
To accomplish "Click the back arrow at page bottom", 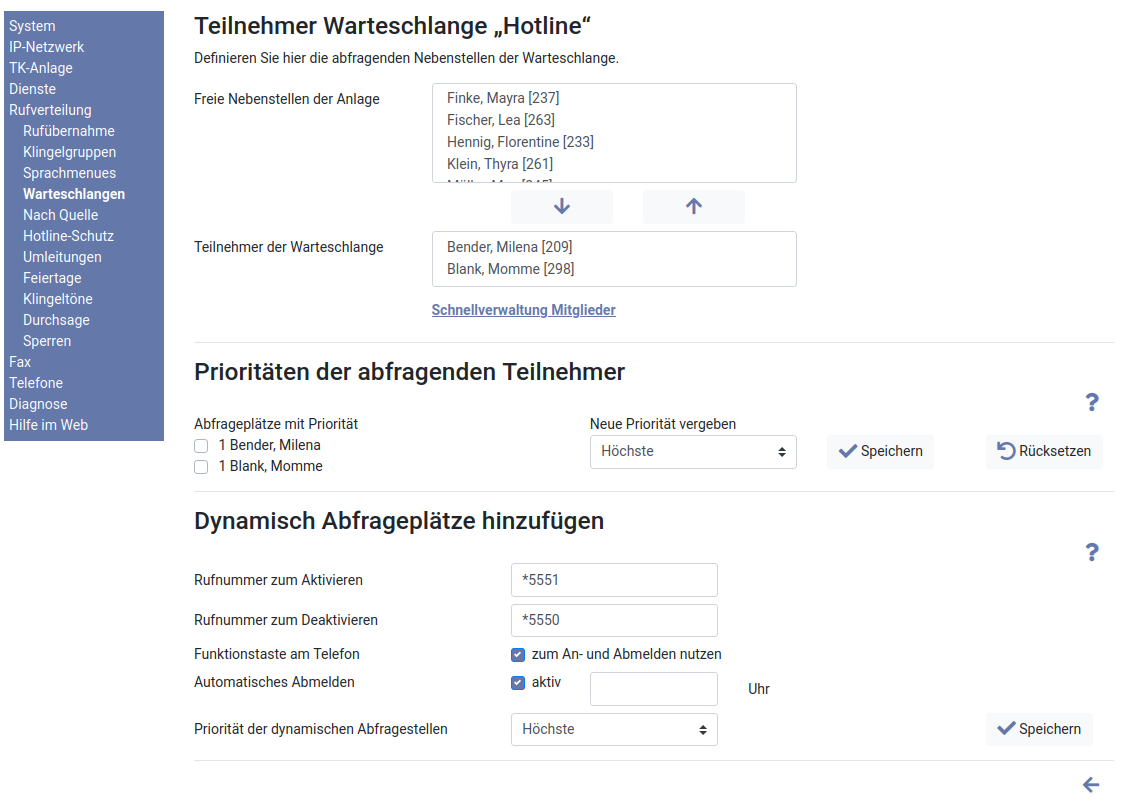I will click(1091, 785).
